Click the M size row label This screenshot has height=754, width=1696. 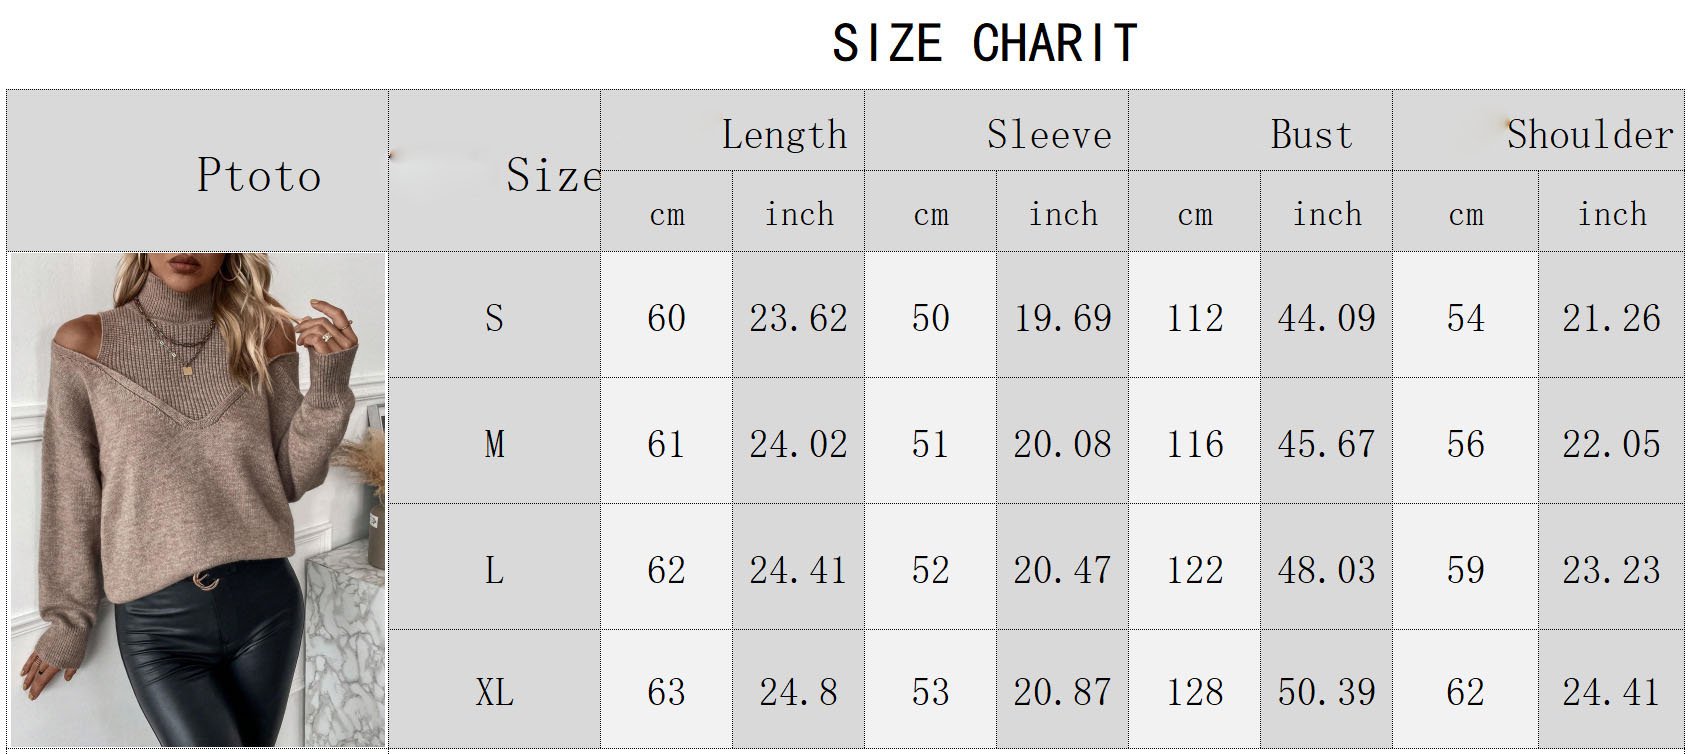pyautogui.click(x=494, y=444)
